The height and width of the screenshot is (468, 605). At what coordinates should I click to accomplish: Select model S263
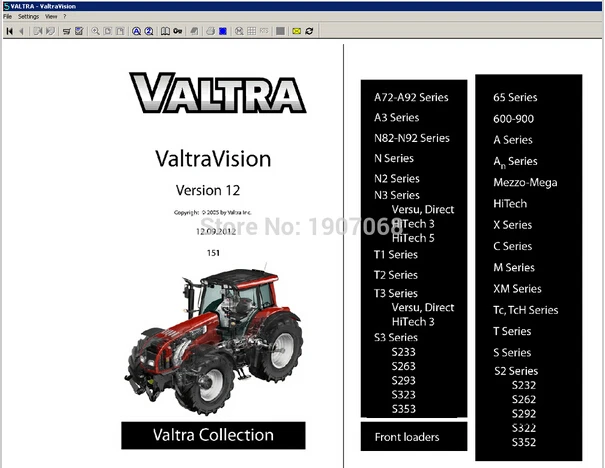[x=404, y=366]
